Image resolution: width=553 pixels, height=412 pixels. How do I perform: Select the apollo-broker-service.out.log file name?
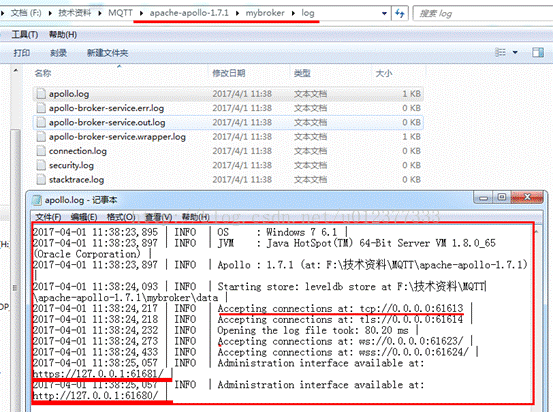coord(107,122)
